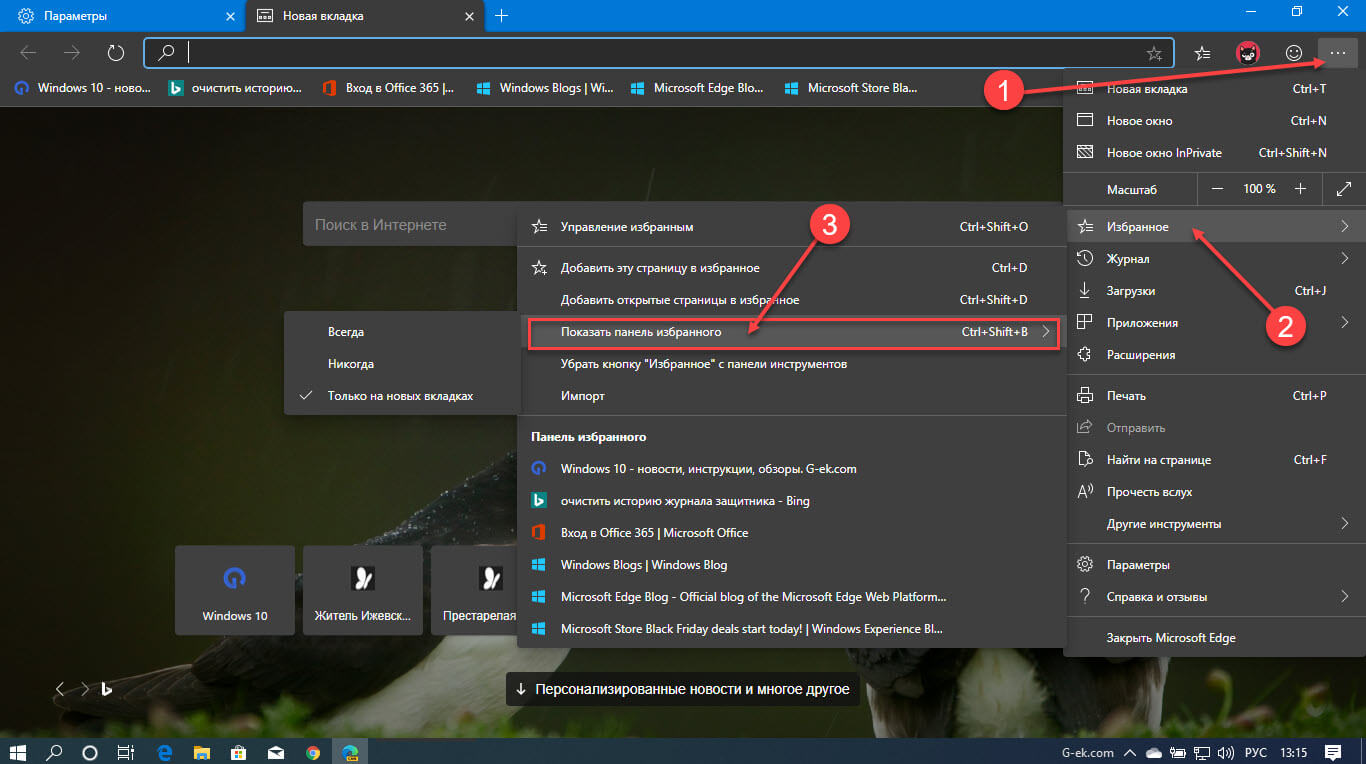Select Печать in main menu
Viewport: 1366px width, 764px height.
pyautogui.click(x=1213, y=396)
